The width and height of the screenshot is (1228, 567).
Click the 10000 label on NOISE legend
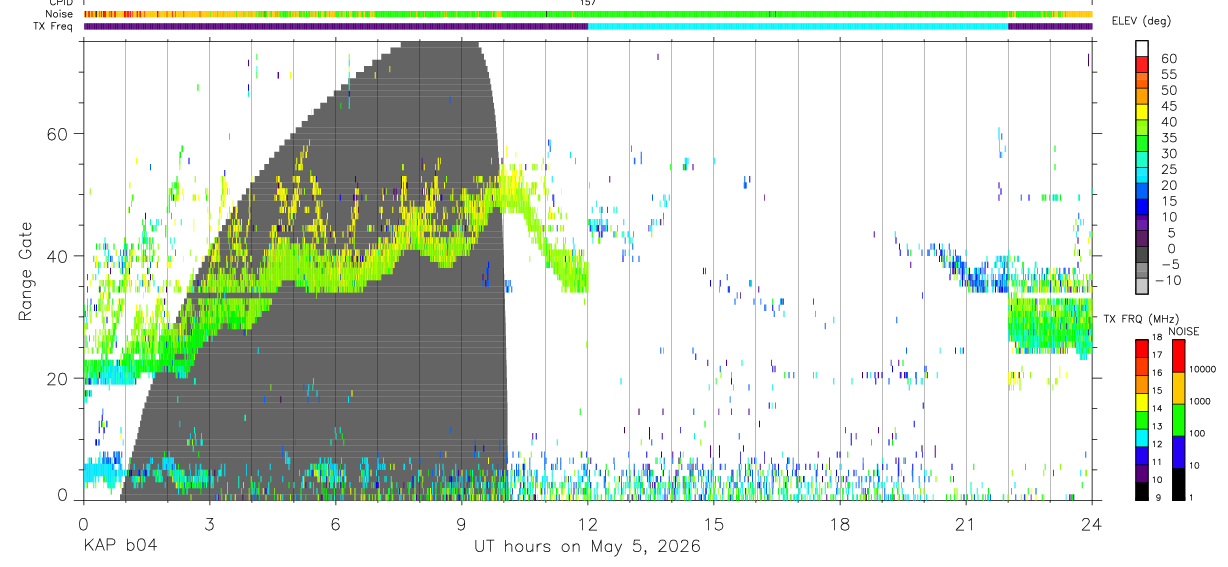coord(1203,370)
